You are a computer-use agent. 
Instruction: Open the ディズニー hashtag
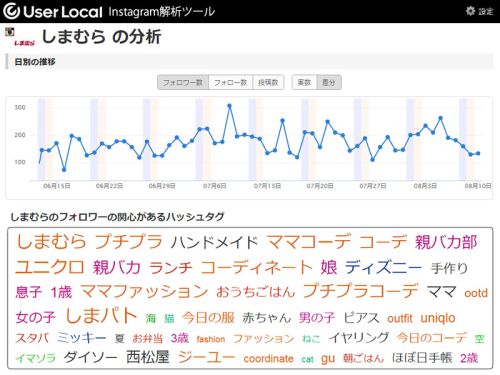click(x=383, y=267)
